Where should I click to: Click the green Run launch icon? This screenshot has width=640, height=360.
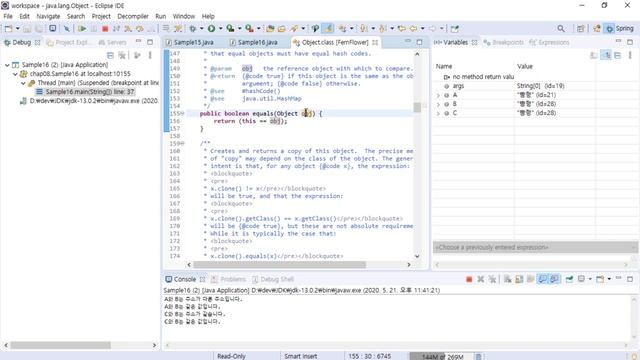tap(211, 29)
